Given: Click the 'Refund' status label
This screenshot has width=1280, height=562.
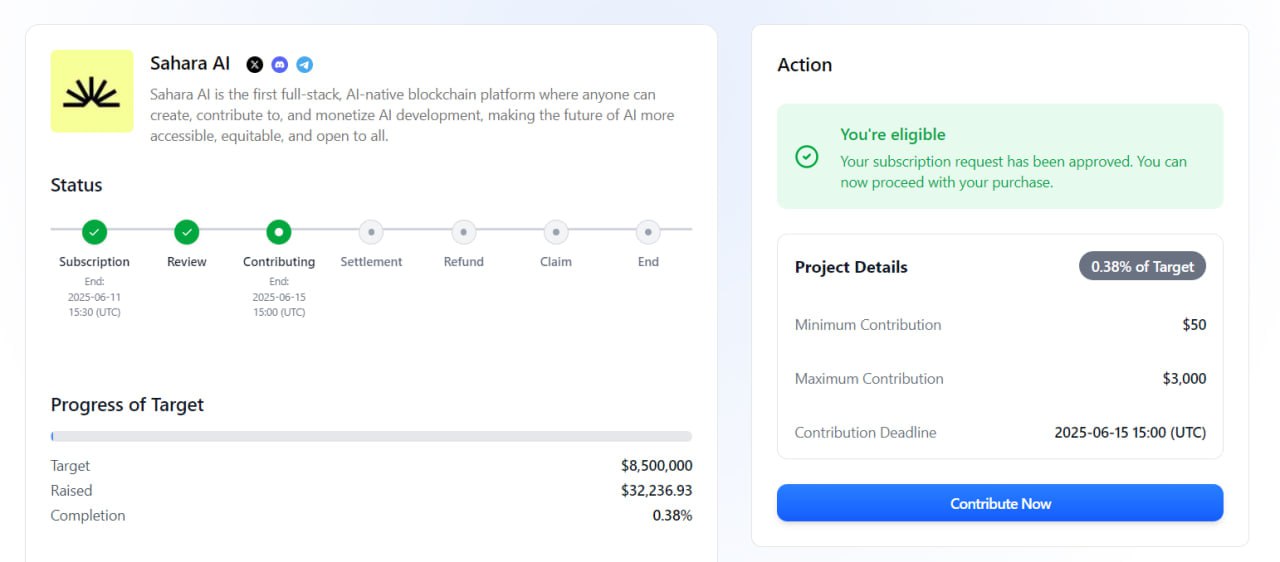Looking at the screenshot, I should [463, 262].
